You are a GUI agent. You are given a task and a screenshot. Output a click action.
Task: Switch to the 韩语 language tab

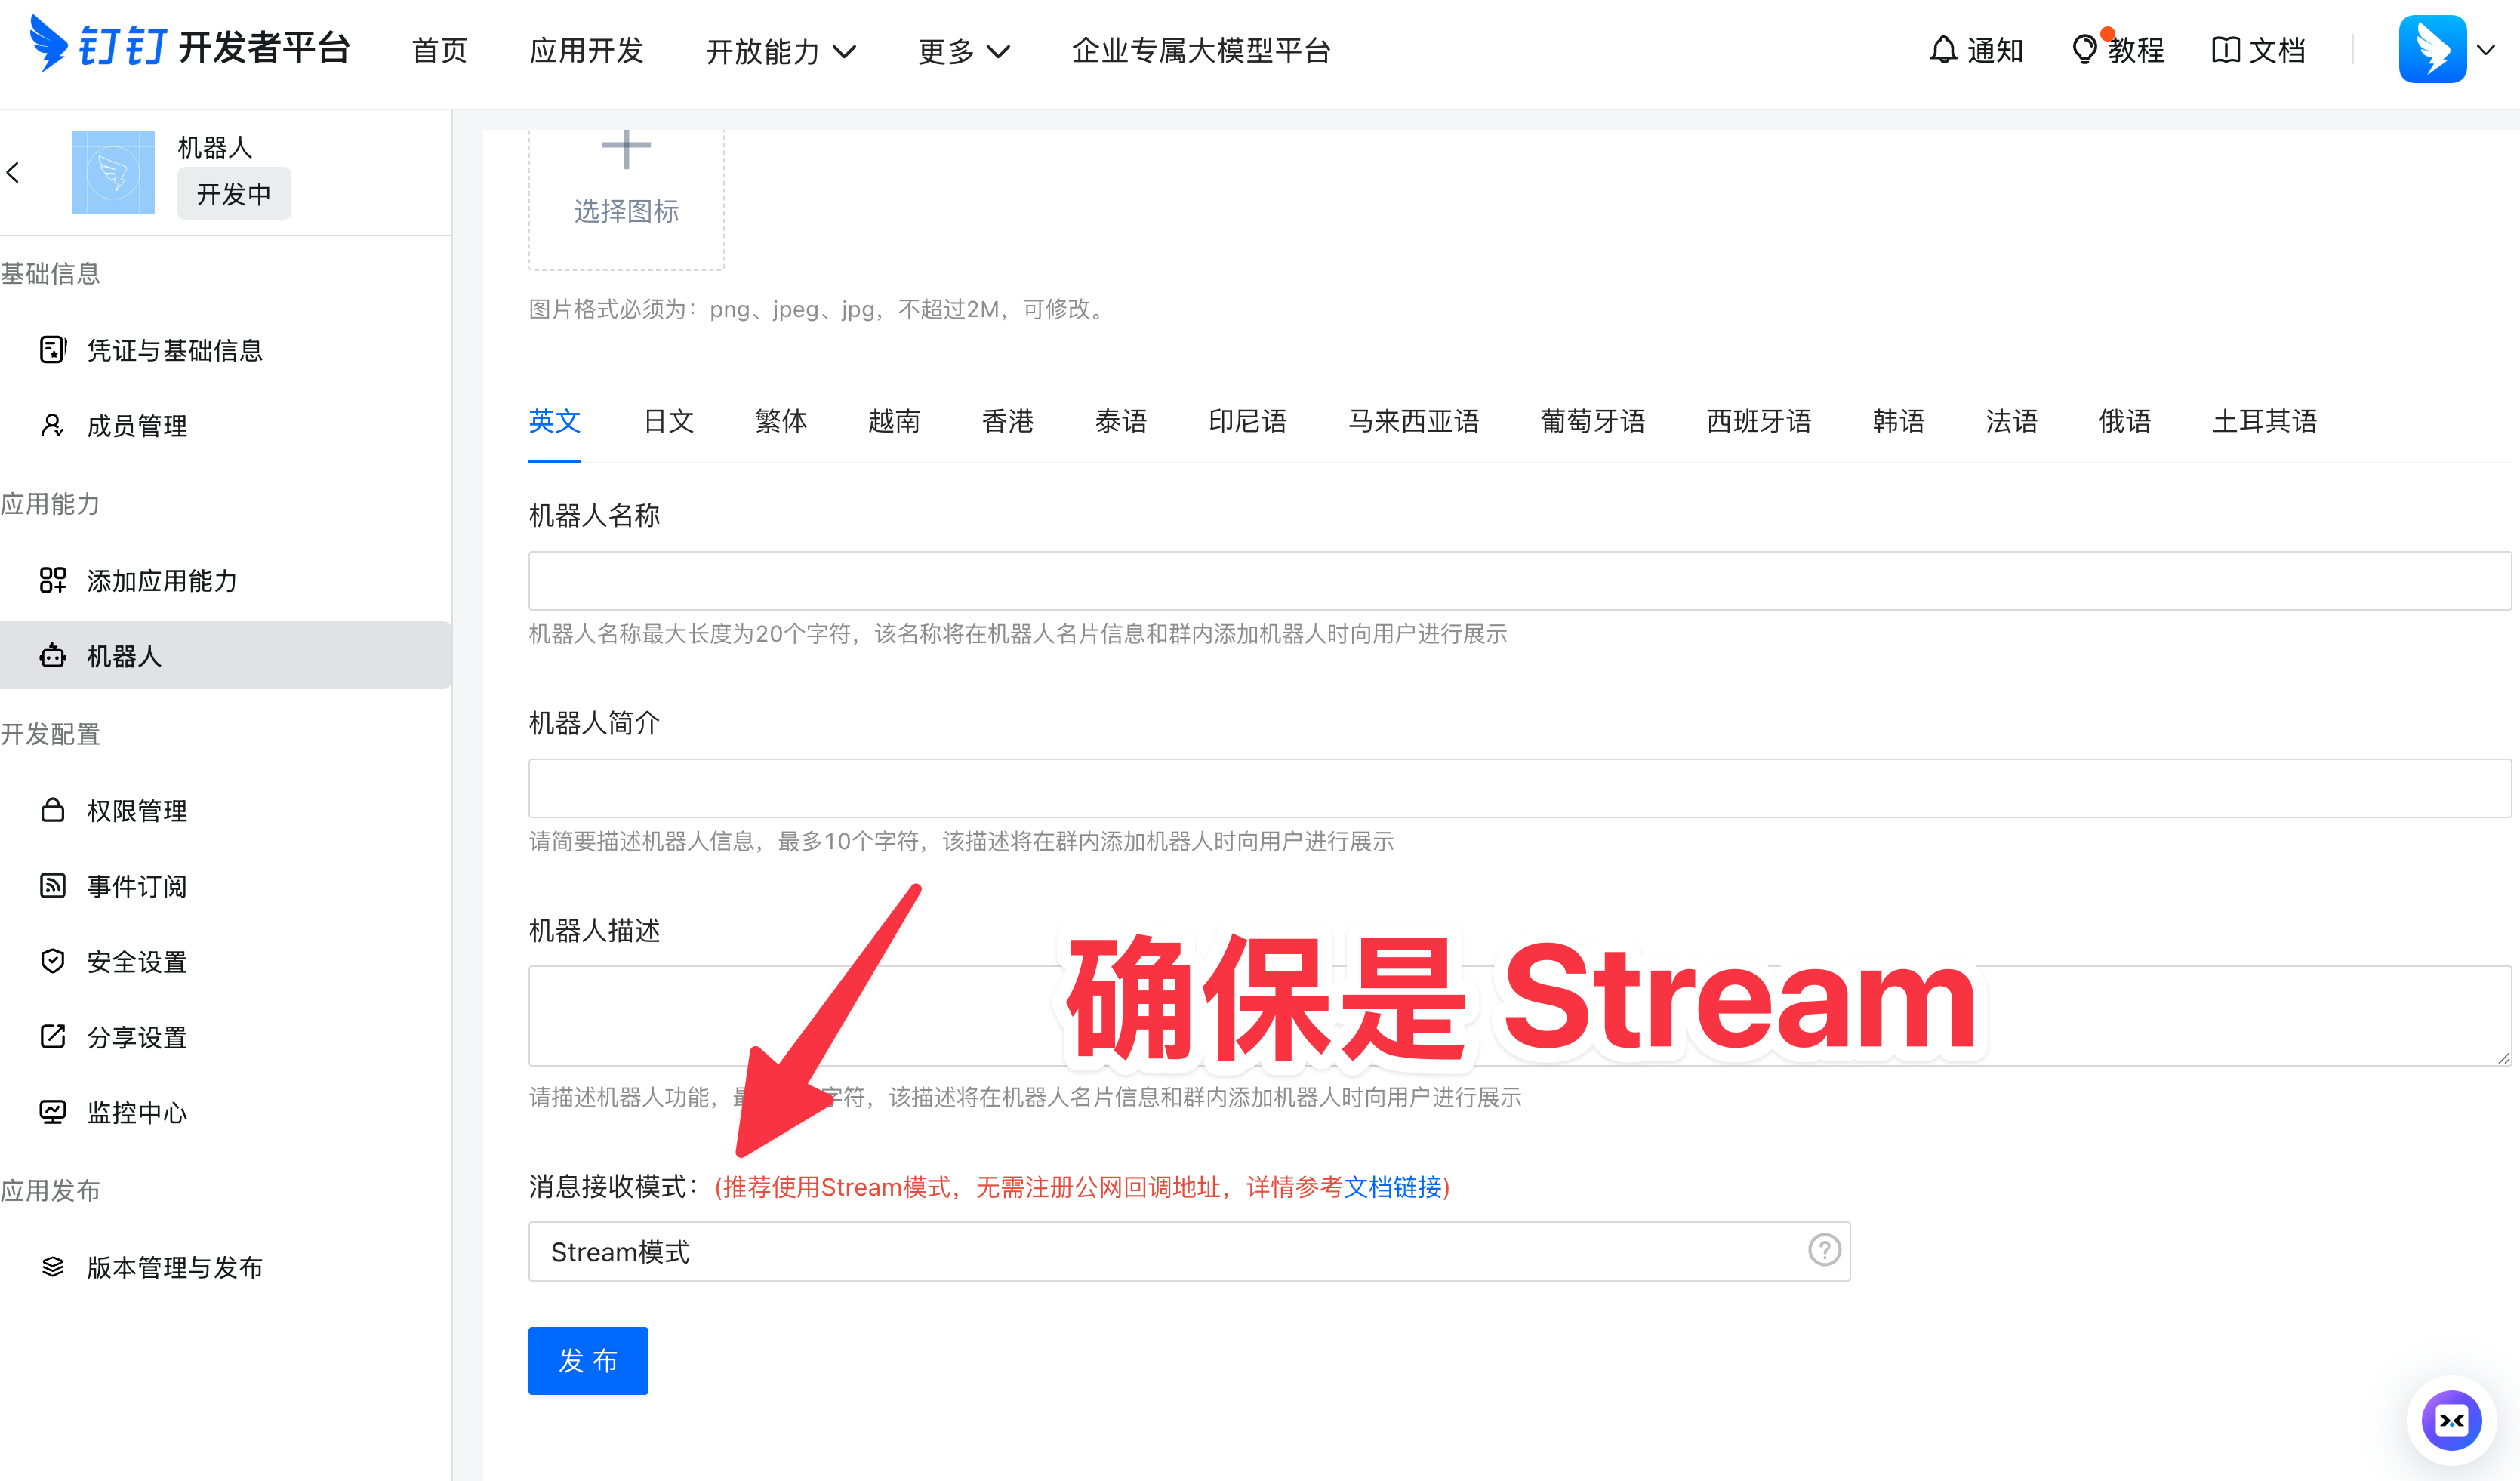1897,421
